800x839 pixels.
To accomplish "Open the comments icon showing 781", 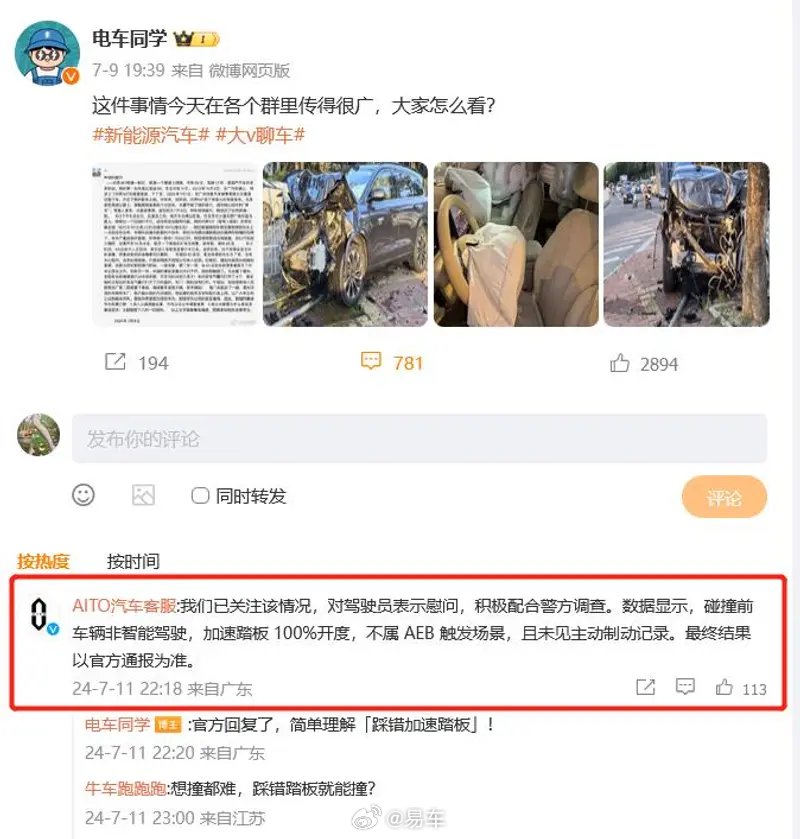I will coord(371,361).
